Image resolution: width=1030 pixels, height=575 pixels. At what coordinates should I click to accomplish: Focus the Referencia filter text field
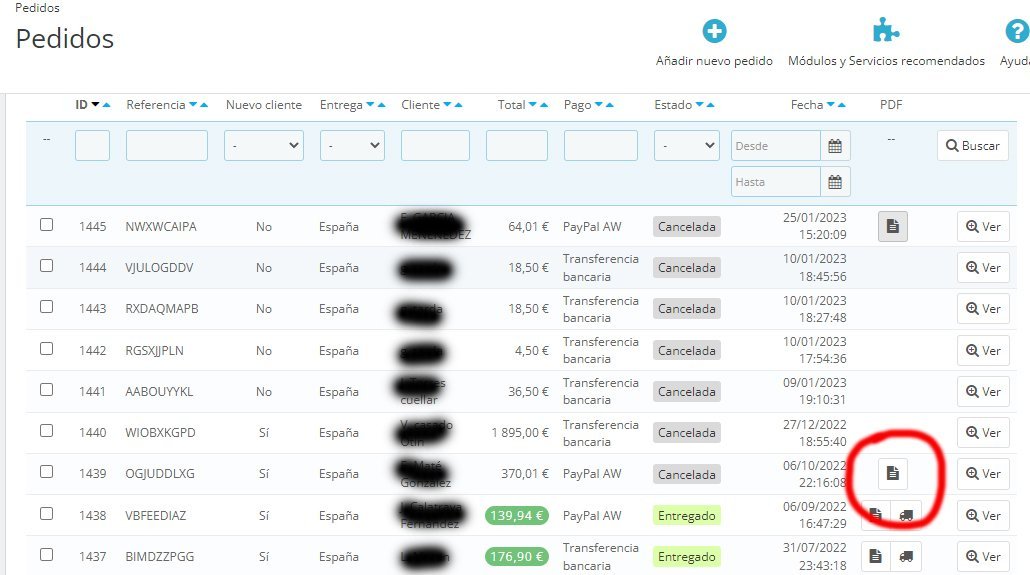[167, 146]
